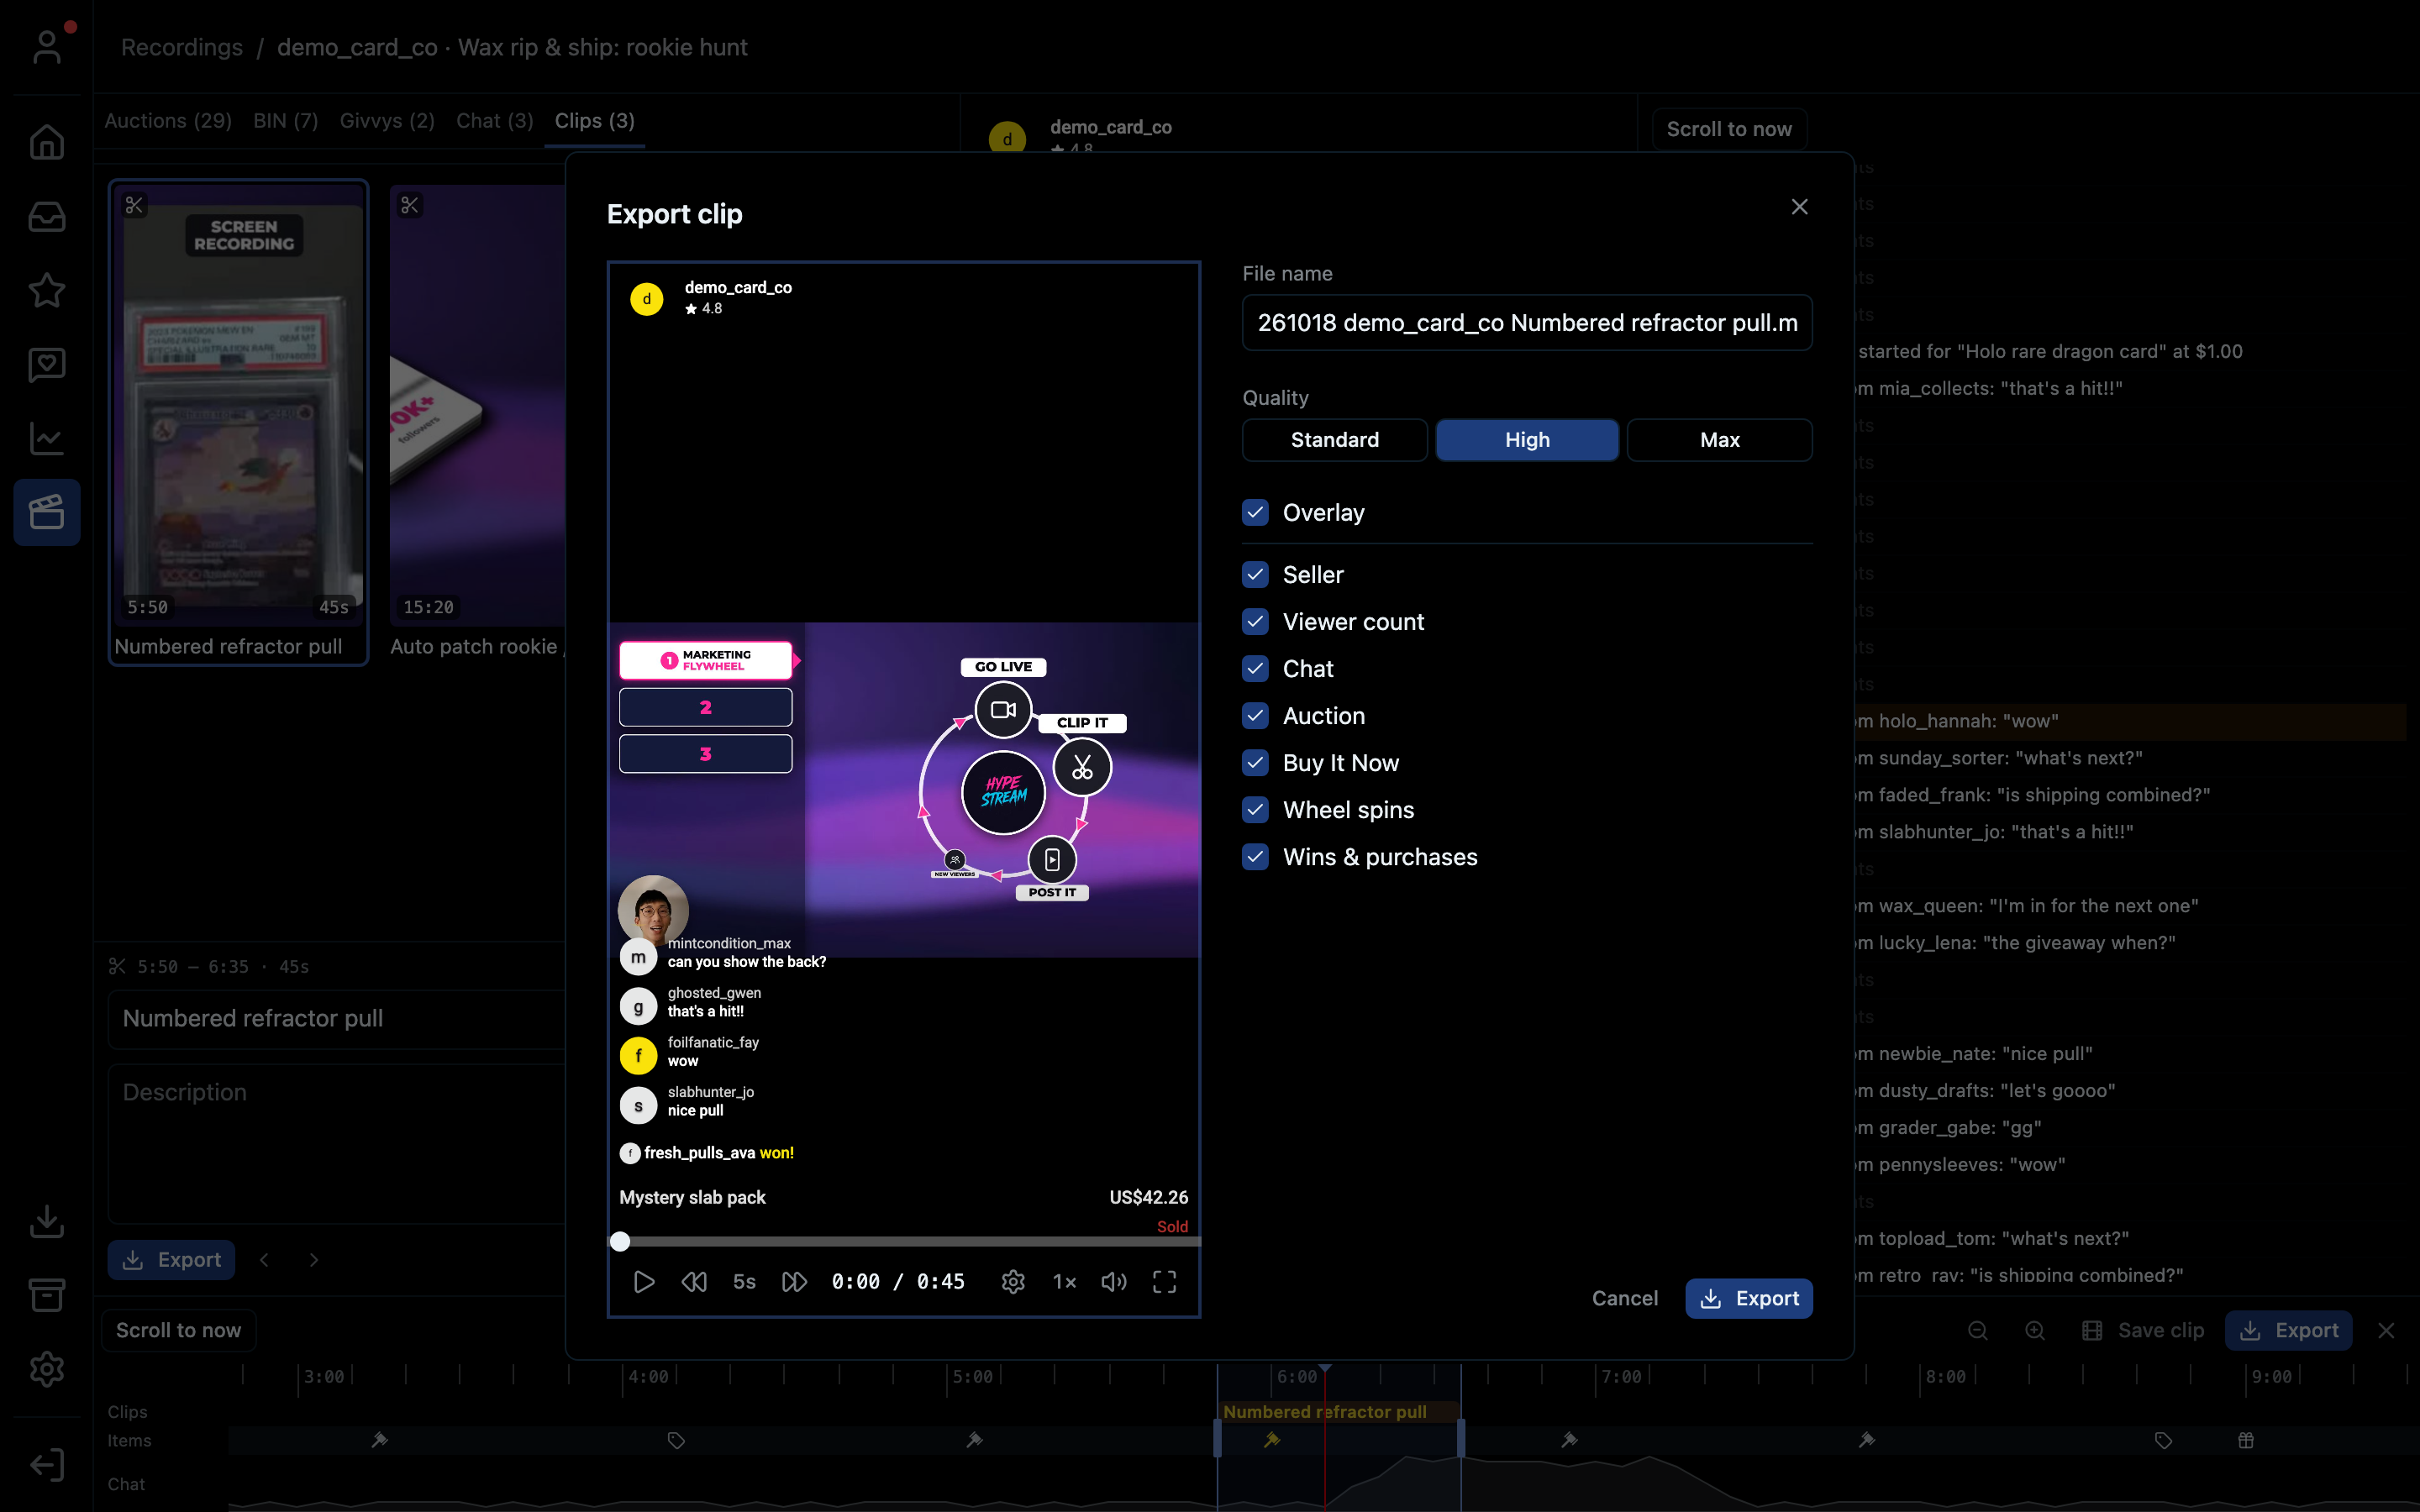The width and height of the screenshot is (2420, 1512).
Task: Disable the Chat overlay checkbox
Action: [x=1255, y=668]
